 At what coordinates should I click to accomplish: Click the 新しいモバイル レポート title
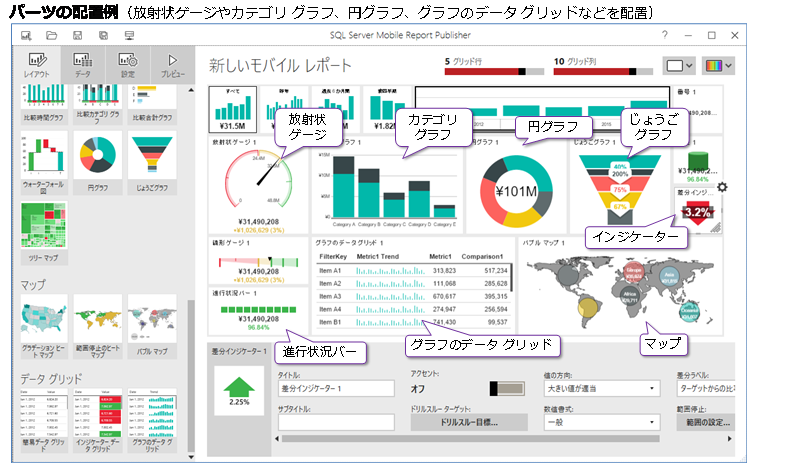pos(280,65)
